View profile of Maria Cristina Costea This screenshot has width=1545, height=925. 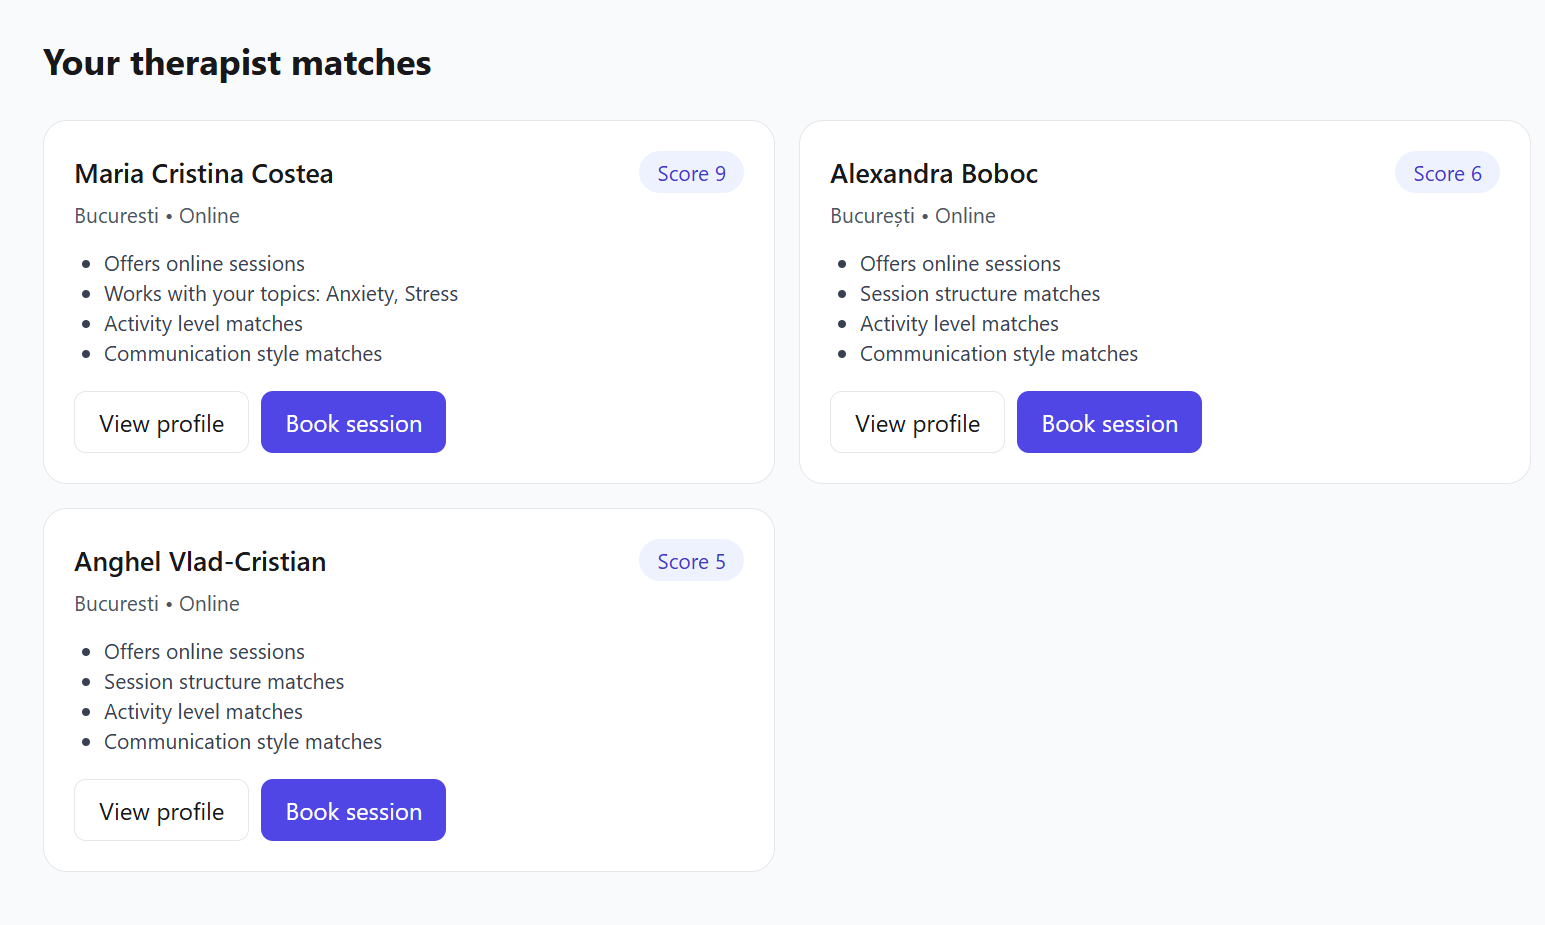[161, 423]
